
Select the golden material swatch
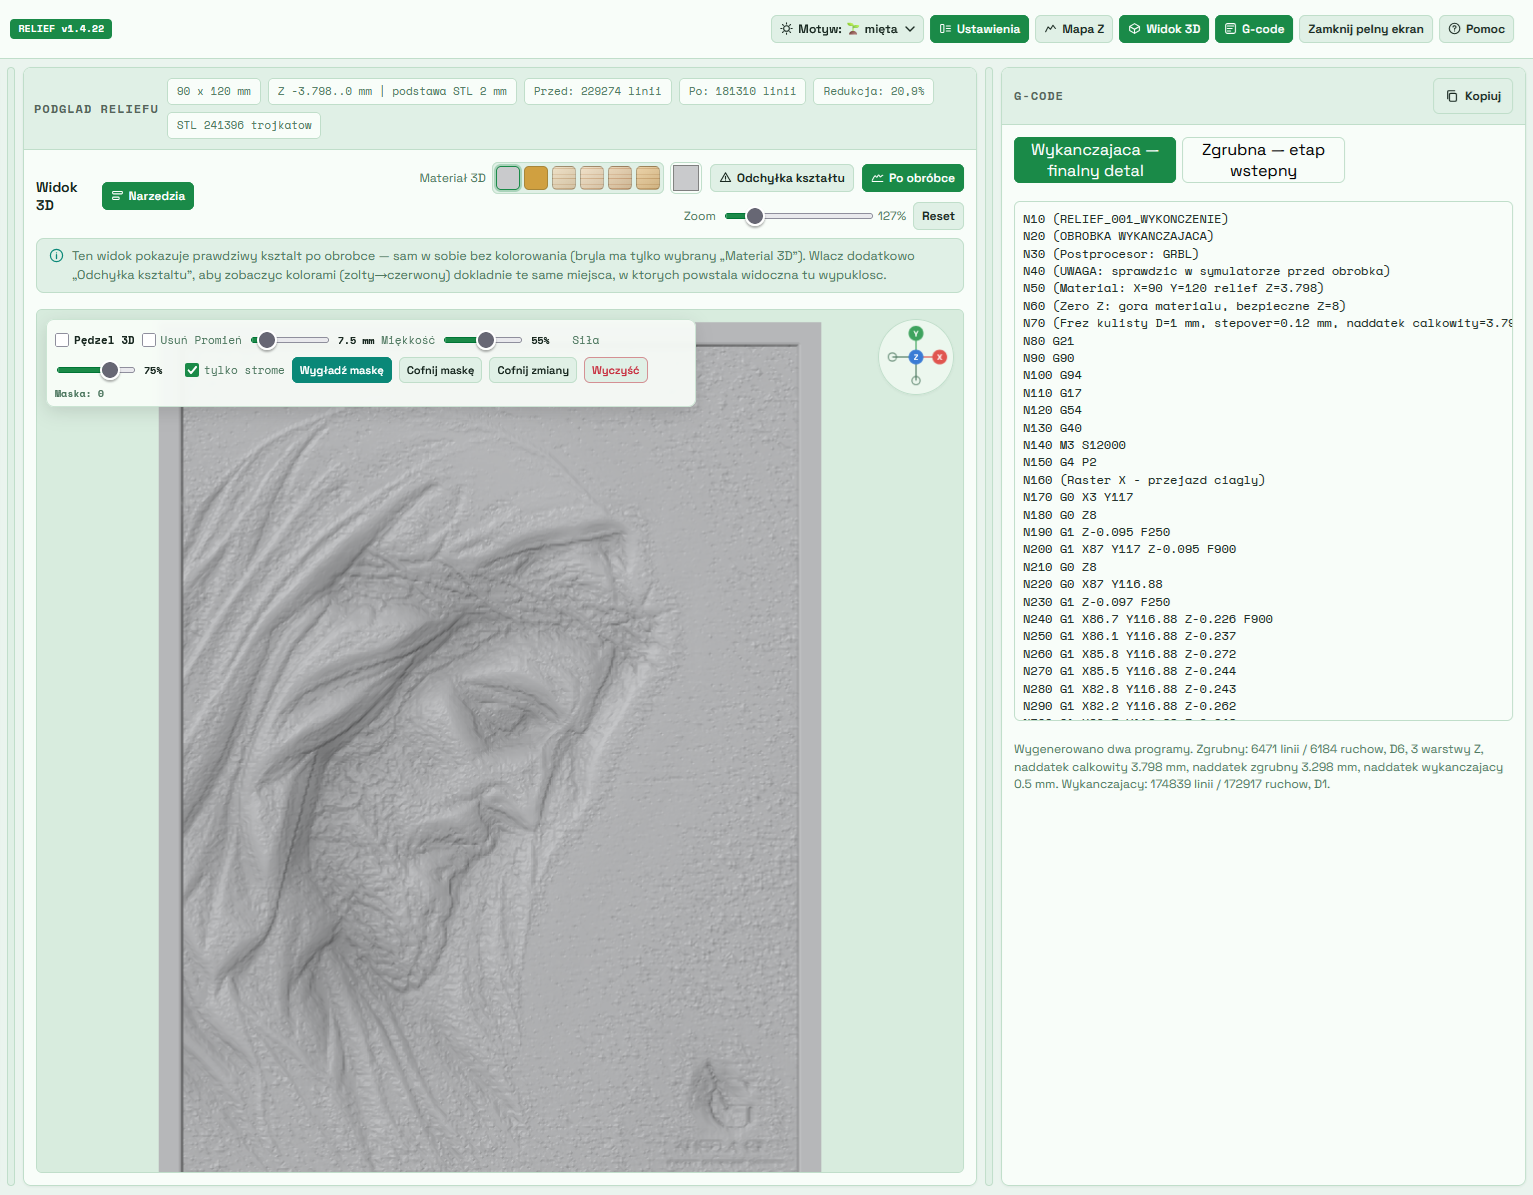point(536,178)
